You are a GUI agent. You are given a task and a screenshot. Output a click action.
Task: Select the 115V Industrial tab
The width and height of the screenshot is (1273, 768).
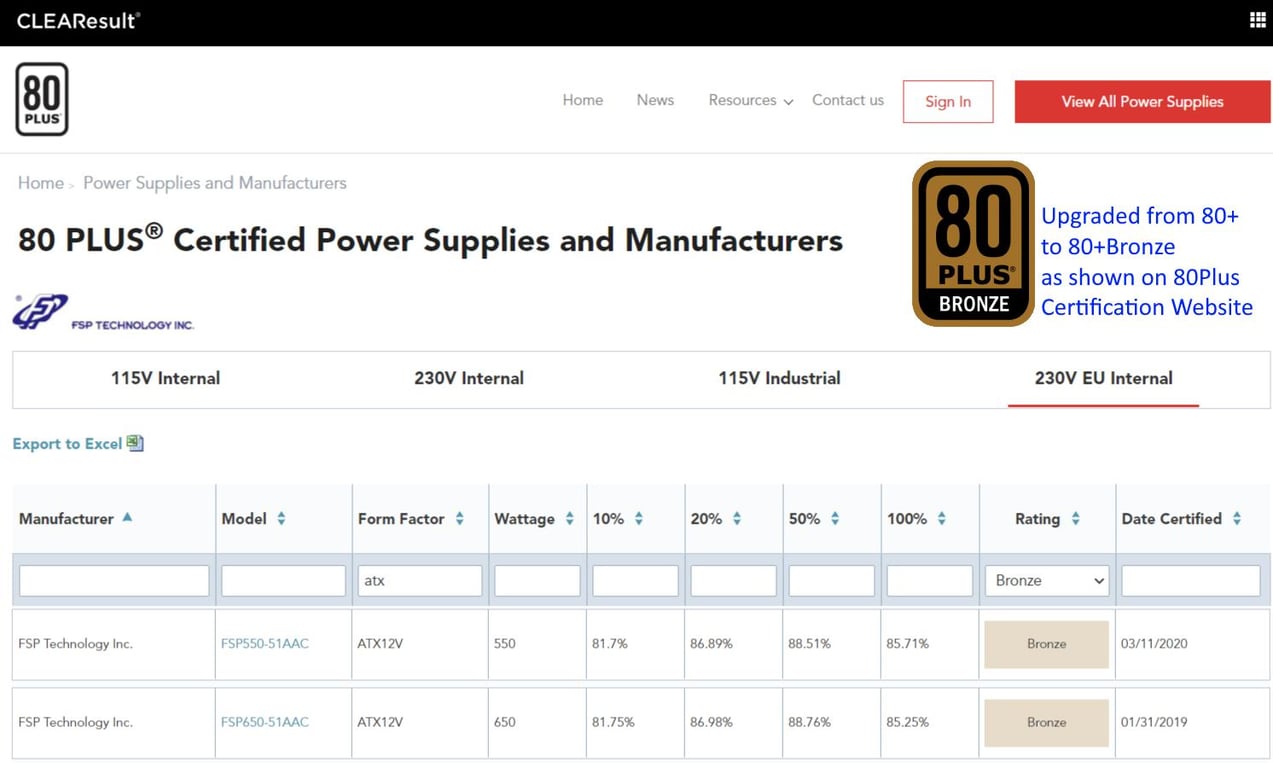point(779,378)
